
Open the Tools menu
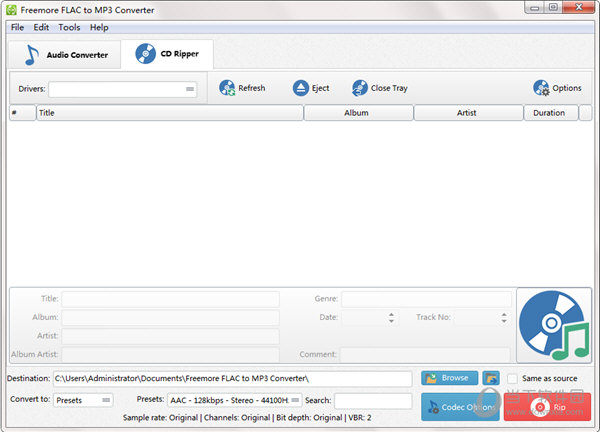pyautogui.click(x=69, y=28)
